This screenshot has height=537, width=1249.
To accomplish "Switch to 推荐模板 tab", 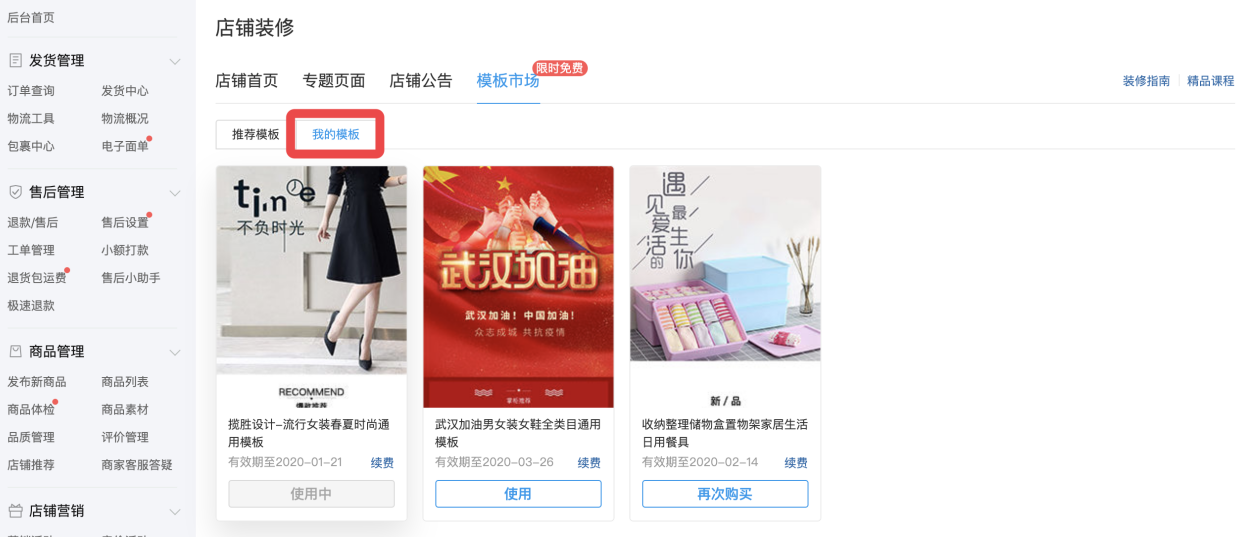I will pos(256,134).
